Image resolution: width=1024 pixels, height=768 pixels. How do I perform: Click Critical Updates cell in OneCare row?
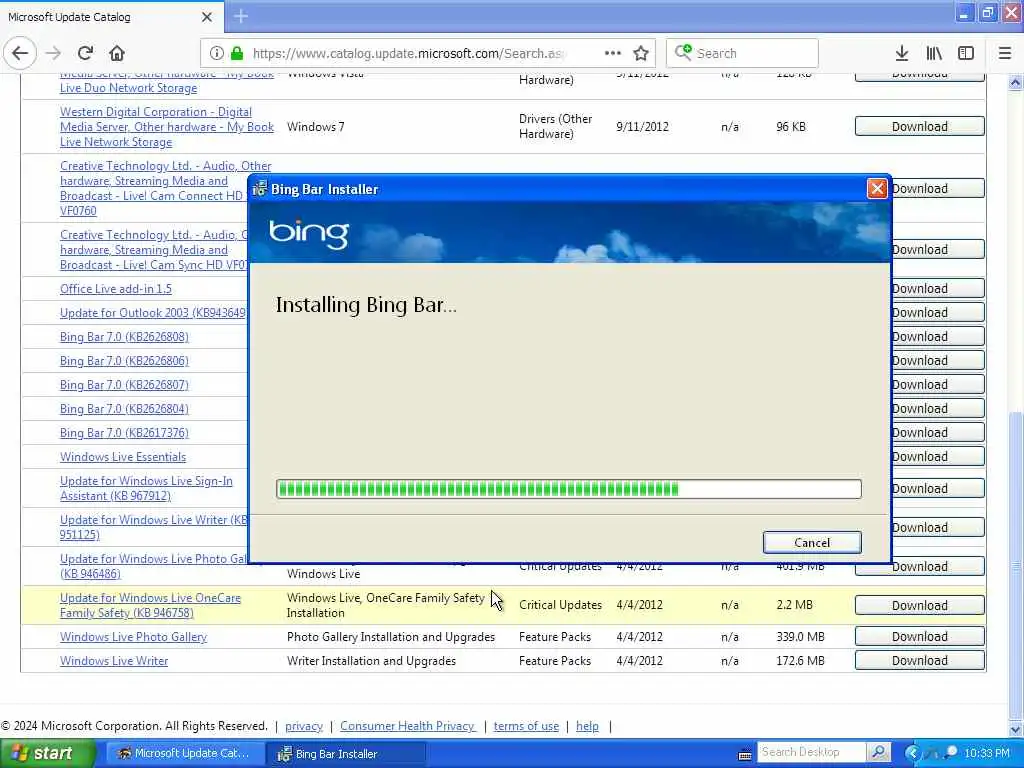(560, 605)
